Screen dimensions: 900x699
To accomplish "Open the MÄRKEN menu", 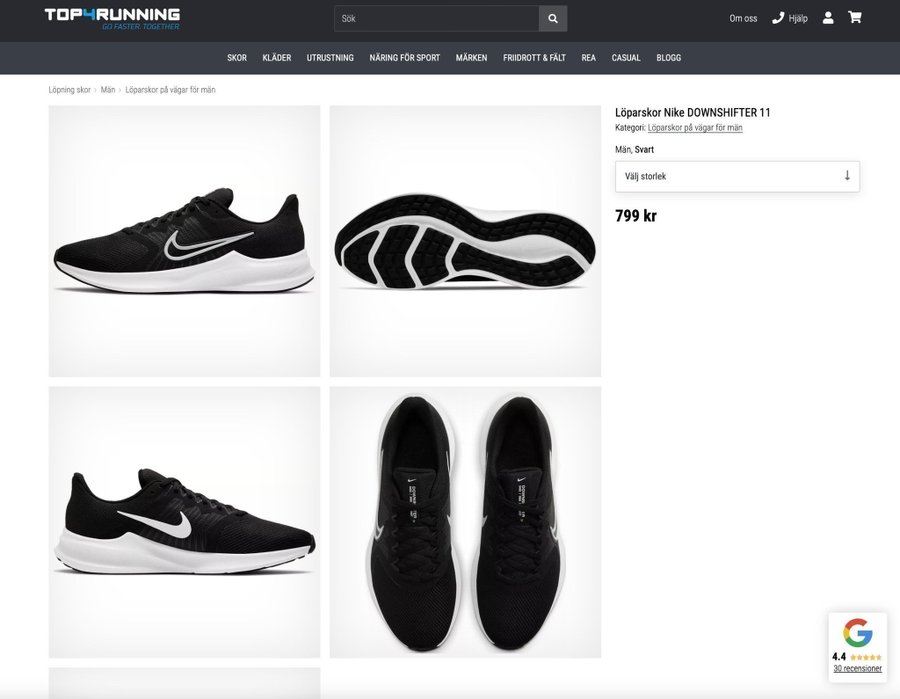I will click(471, 58).
